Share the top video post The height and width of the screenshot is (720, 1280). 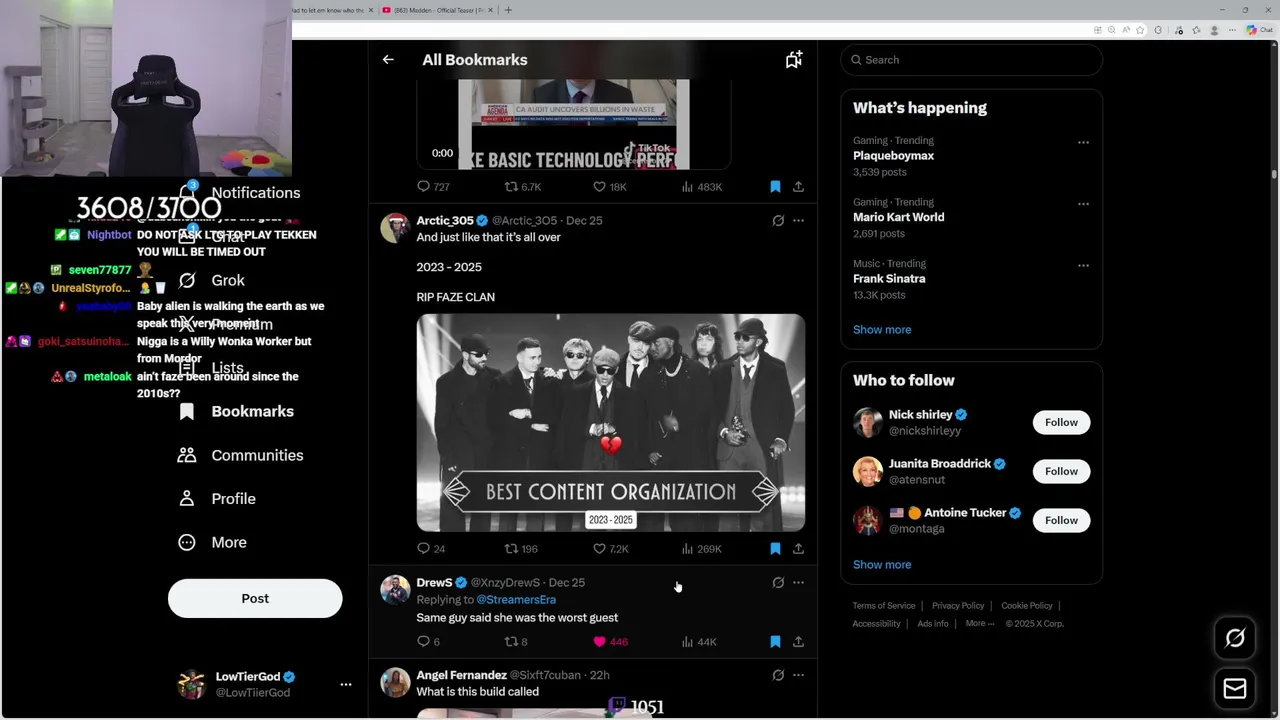[798, 187]
